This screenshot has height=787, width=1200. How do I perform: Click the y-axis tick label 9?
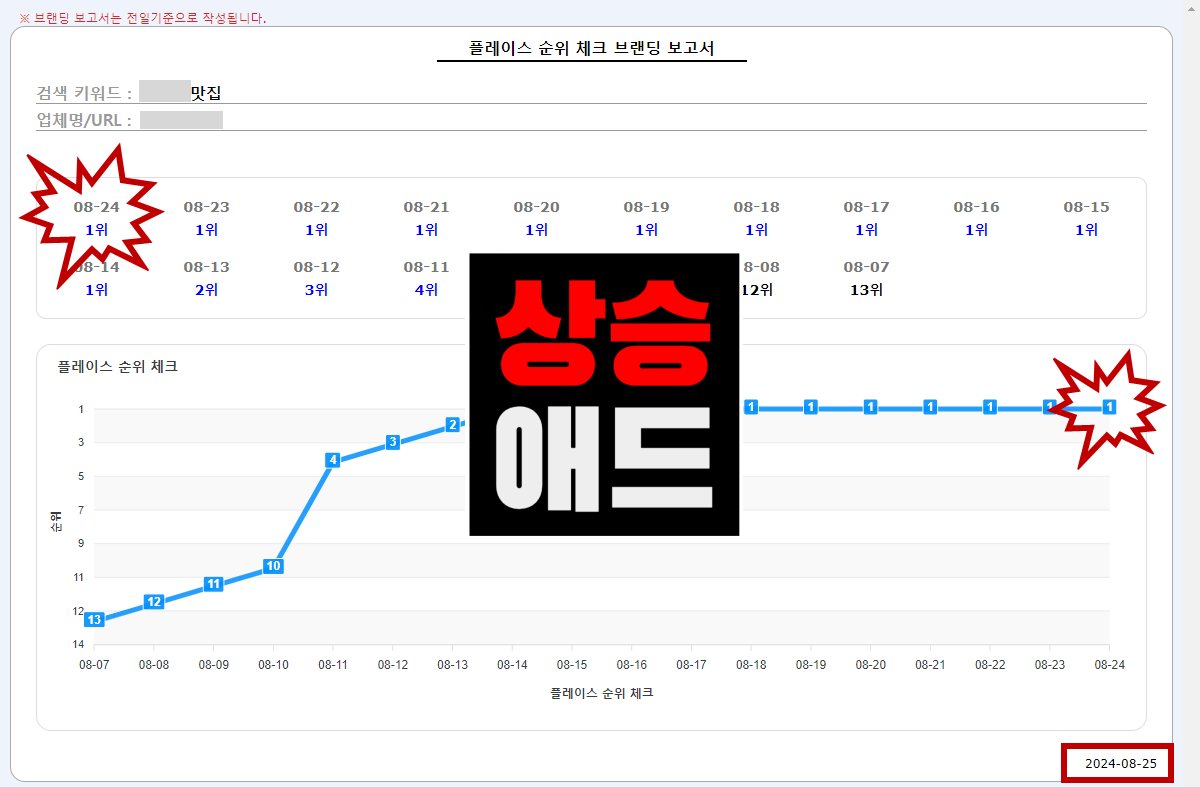(82, 544)
